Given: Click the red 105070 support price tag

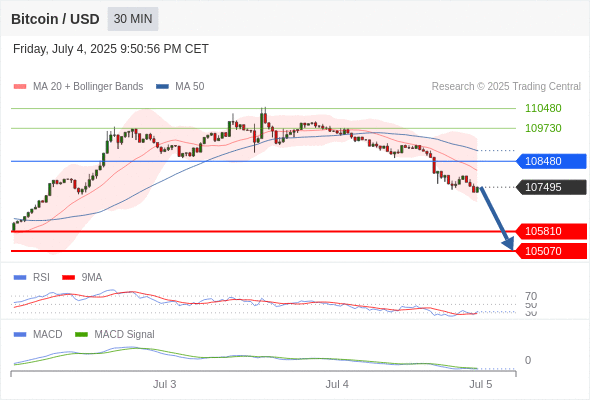Looking at the screenshot, I should point(551,251).
